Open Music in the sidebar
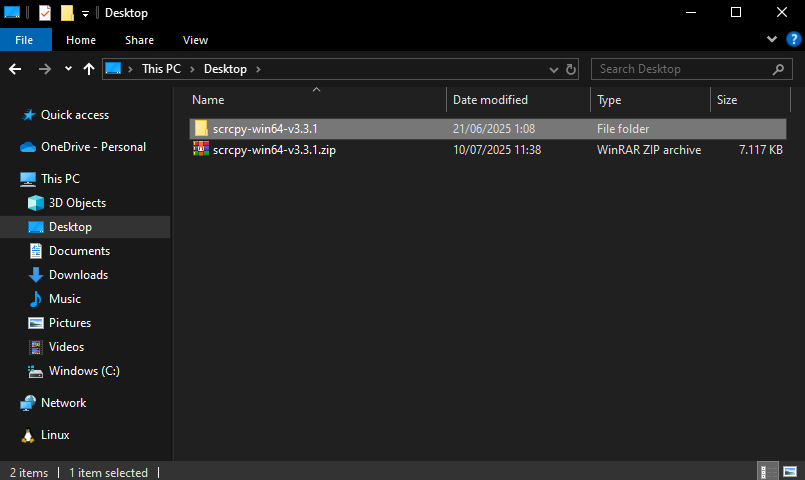 click(64, 299)
